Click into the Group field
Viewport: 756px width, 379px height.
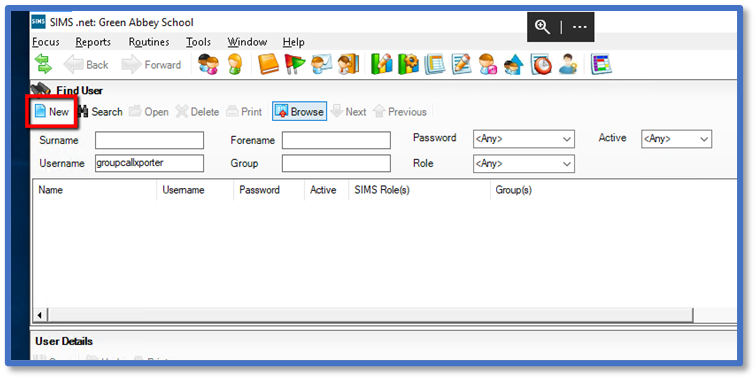tap(337, 163)
